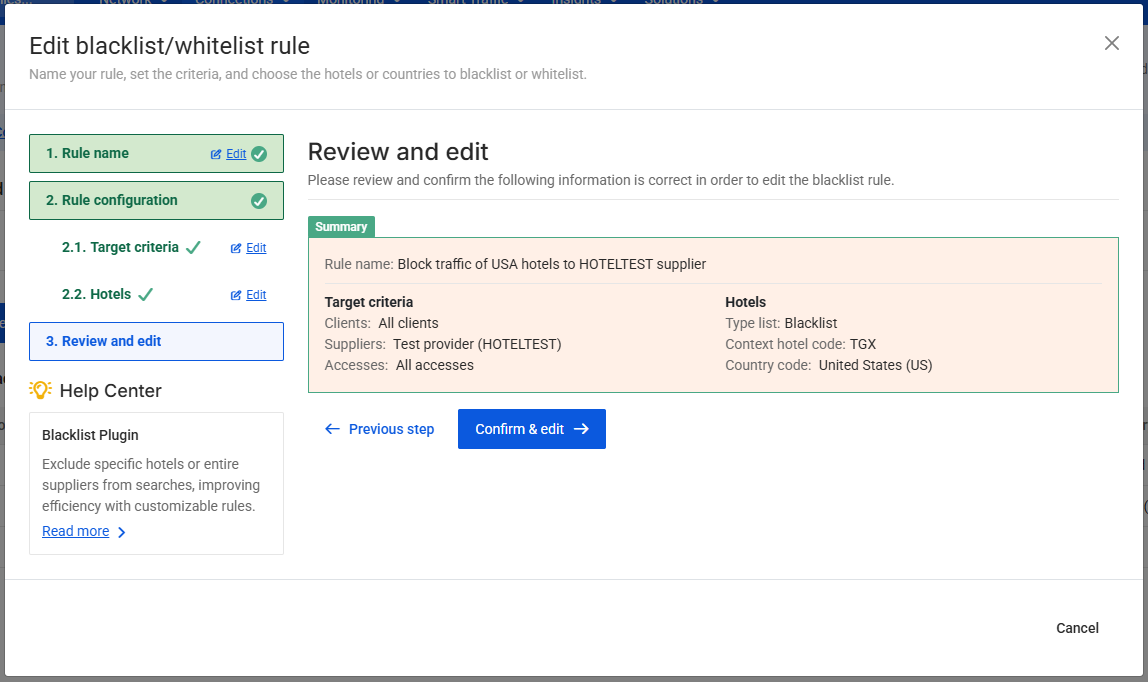
Task: Click the green Summary badge
Action: [x=341, y=227]
